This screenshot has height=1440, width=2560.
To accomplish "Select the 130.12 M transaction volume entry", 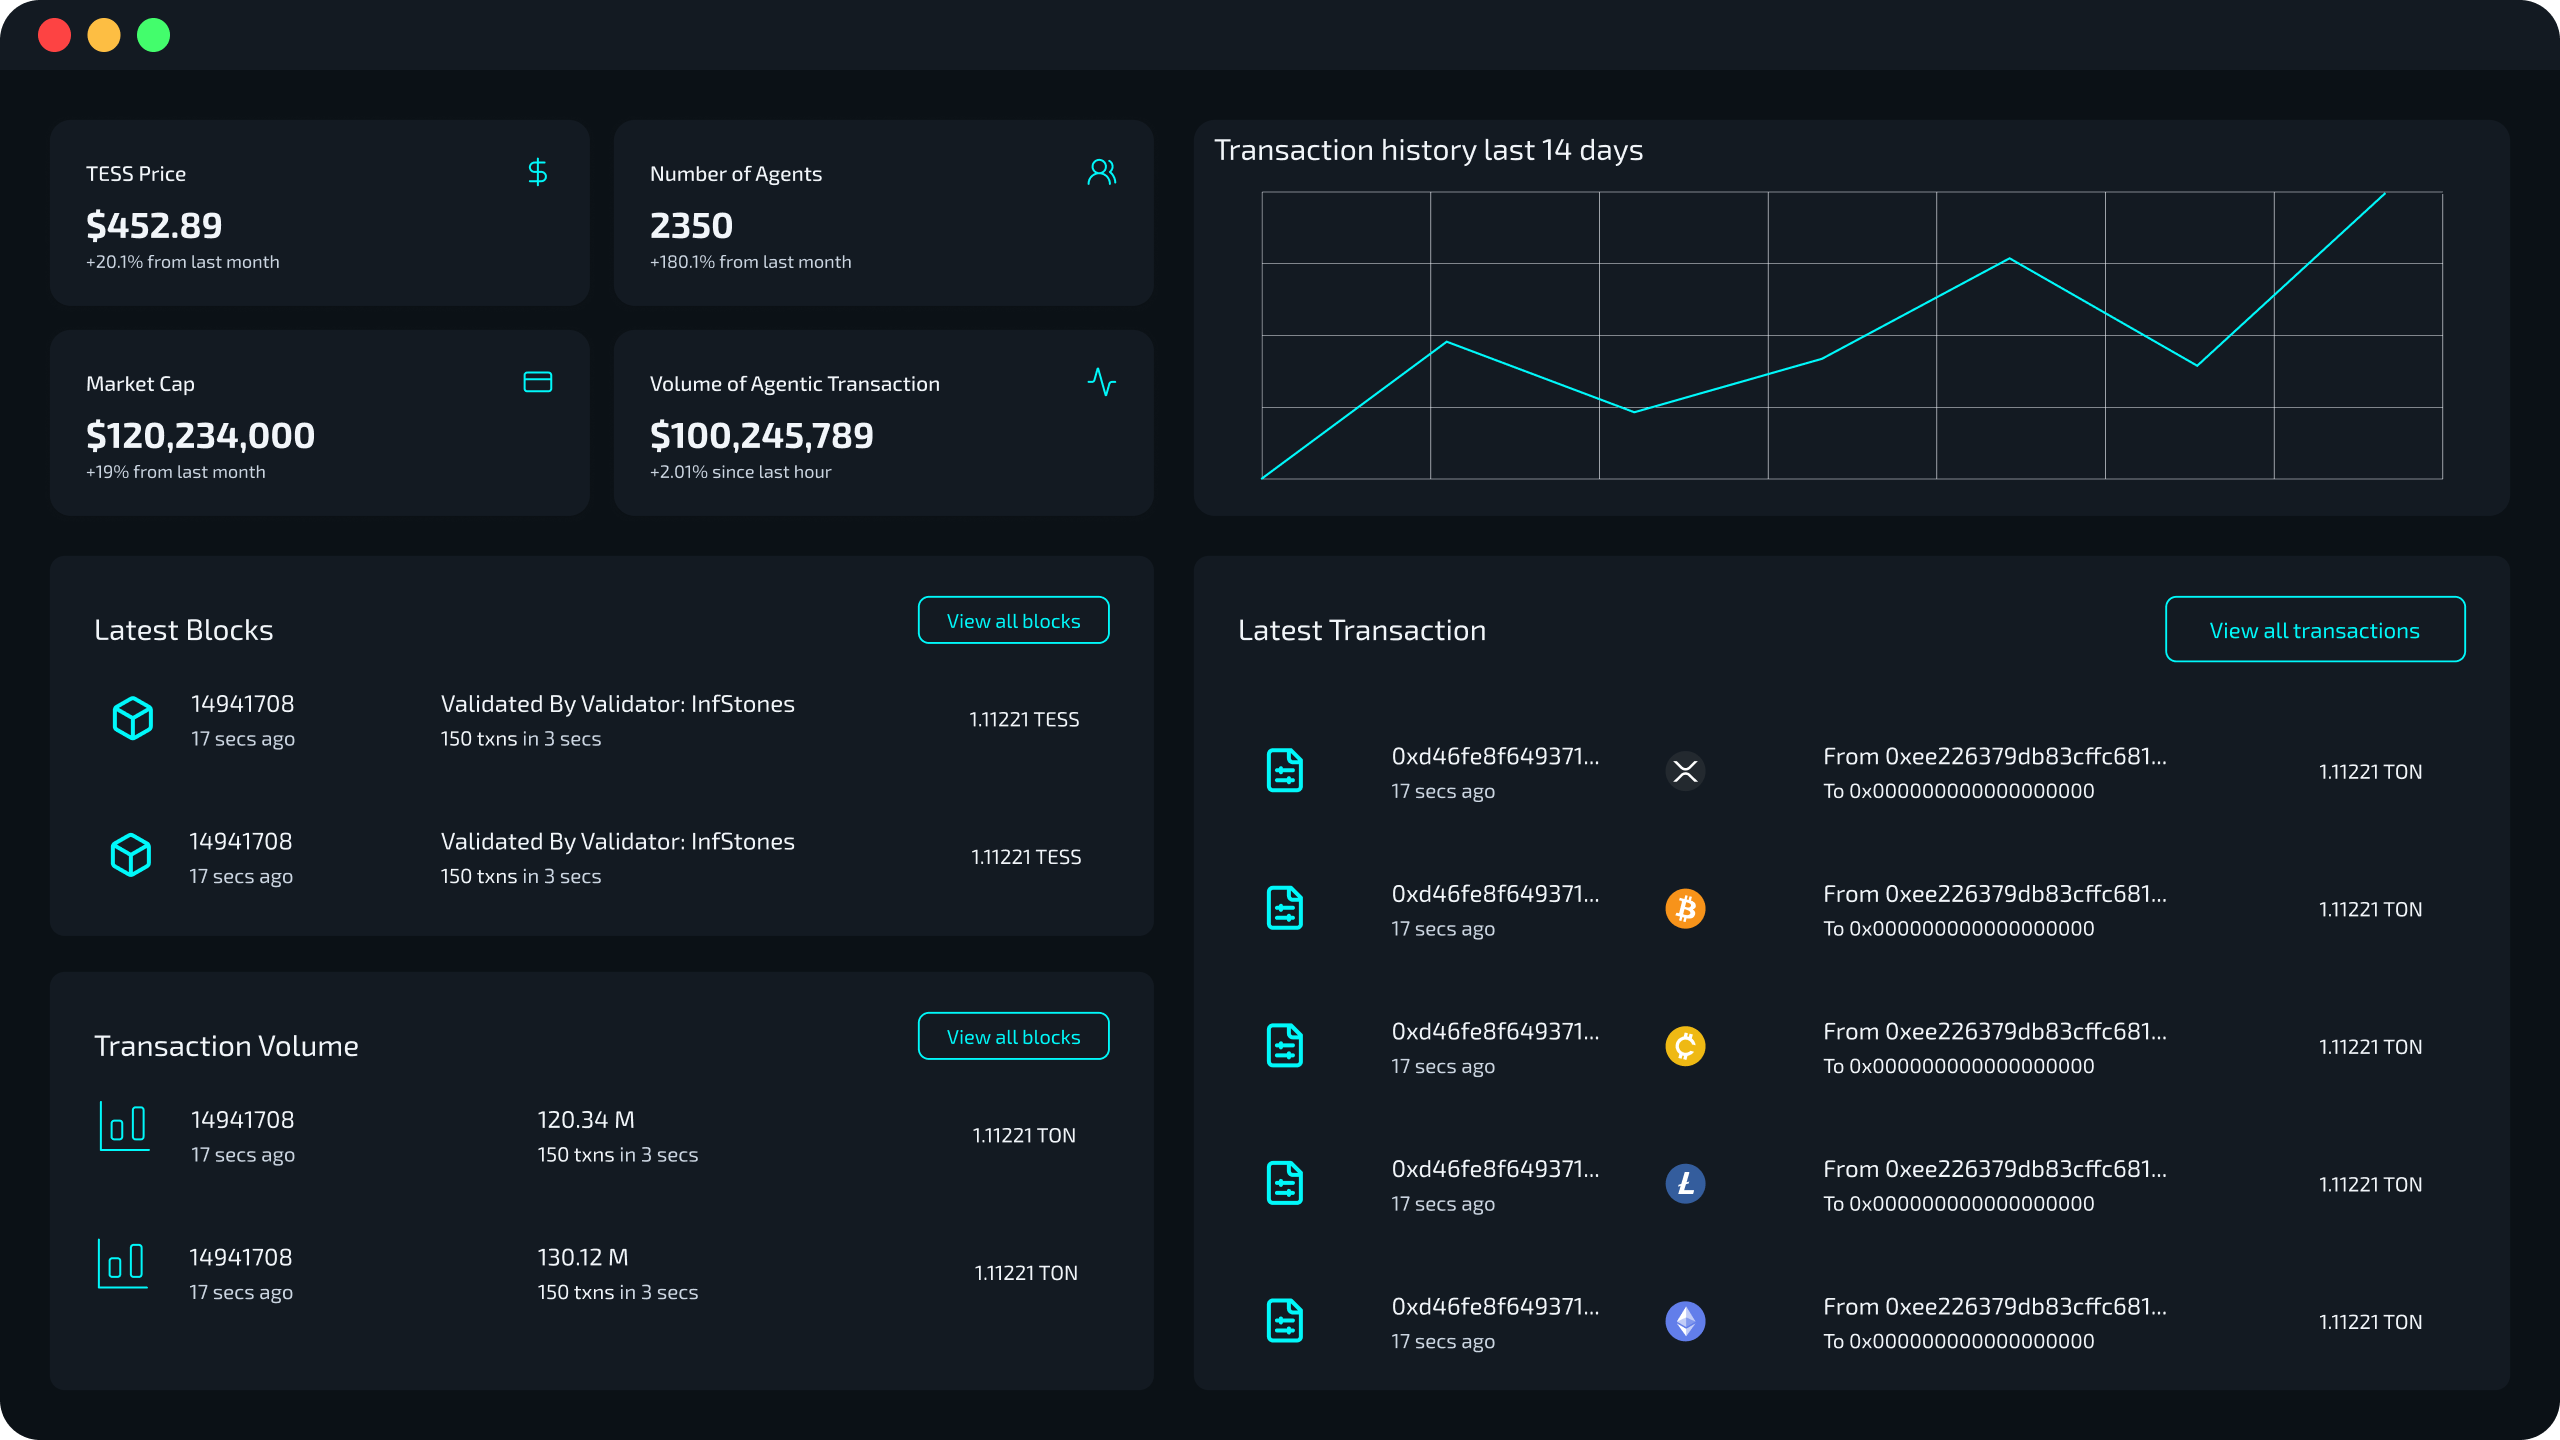I will click(x=583, y=1257).
